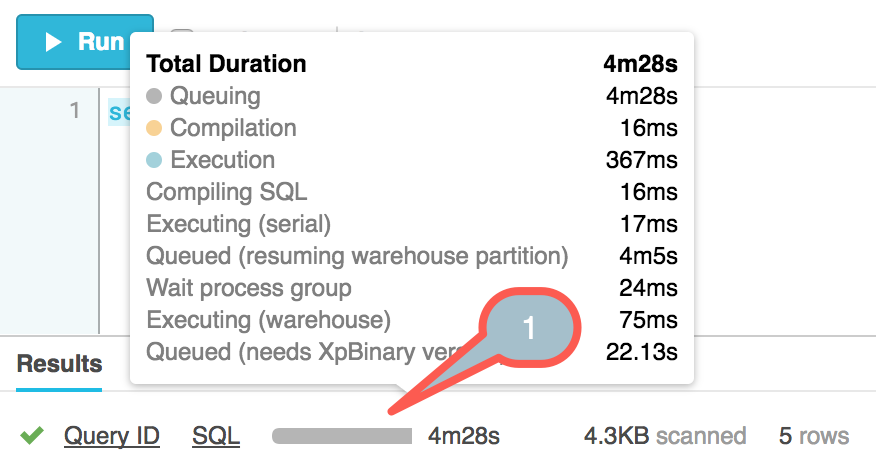This screenshot has height=460, width=876.
Task: Click the Compiling SQL tooltip row
Action: pyautogui.click(x=227, y=192)
